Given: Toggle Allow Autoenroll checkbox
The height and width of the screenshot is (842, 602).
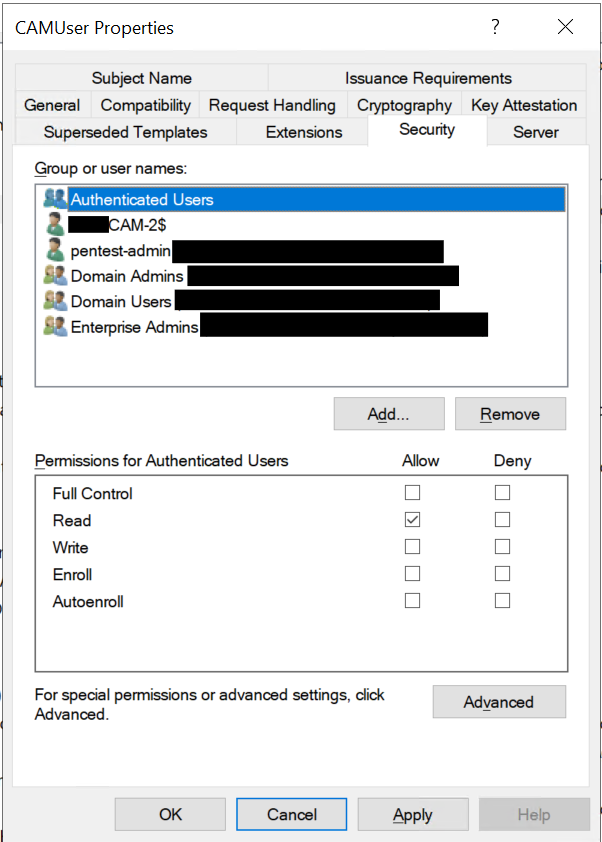Looking at the screenshot, I should click(x=412, y=601).
